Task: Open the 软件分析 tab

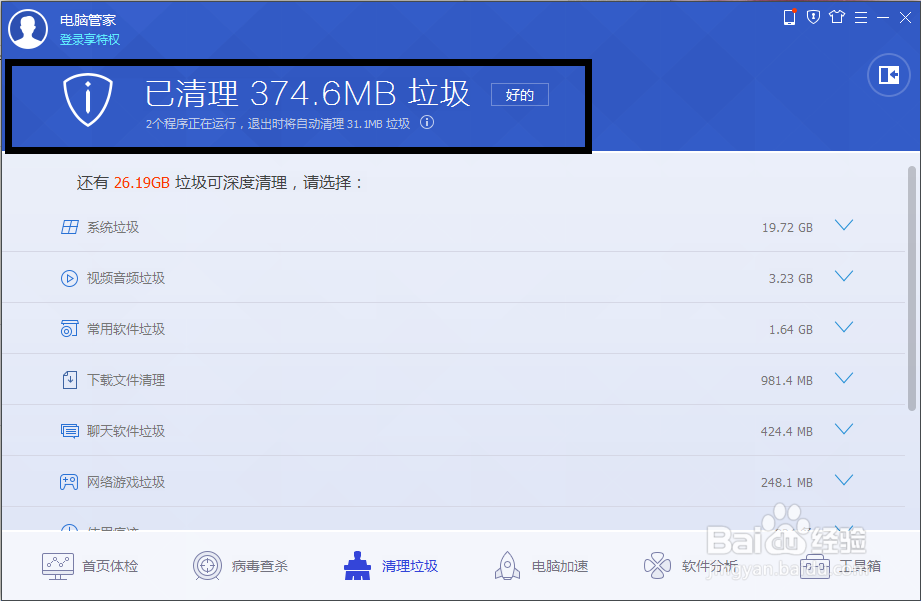Action: tap(691, 566)
